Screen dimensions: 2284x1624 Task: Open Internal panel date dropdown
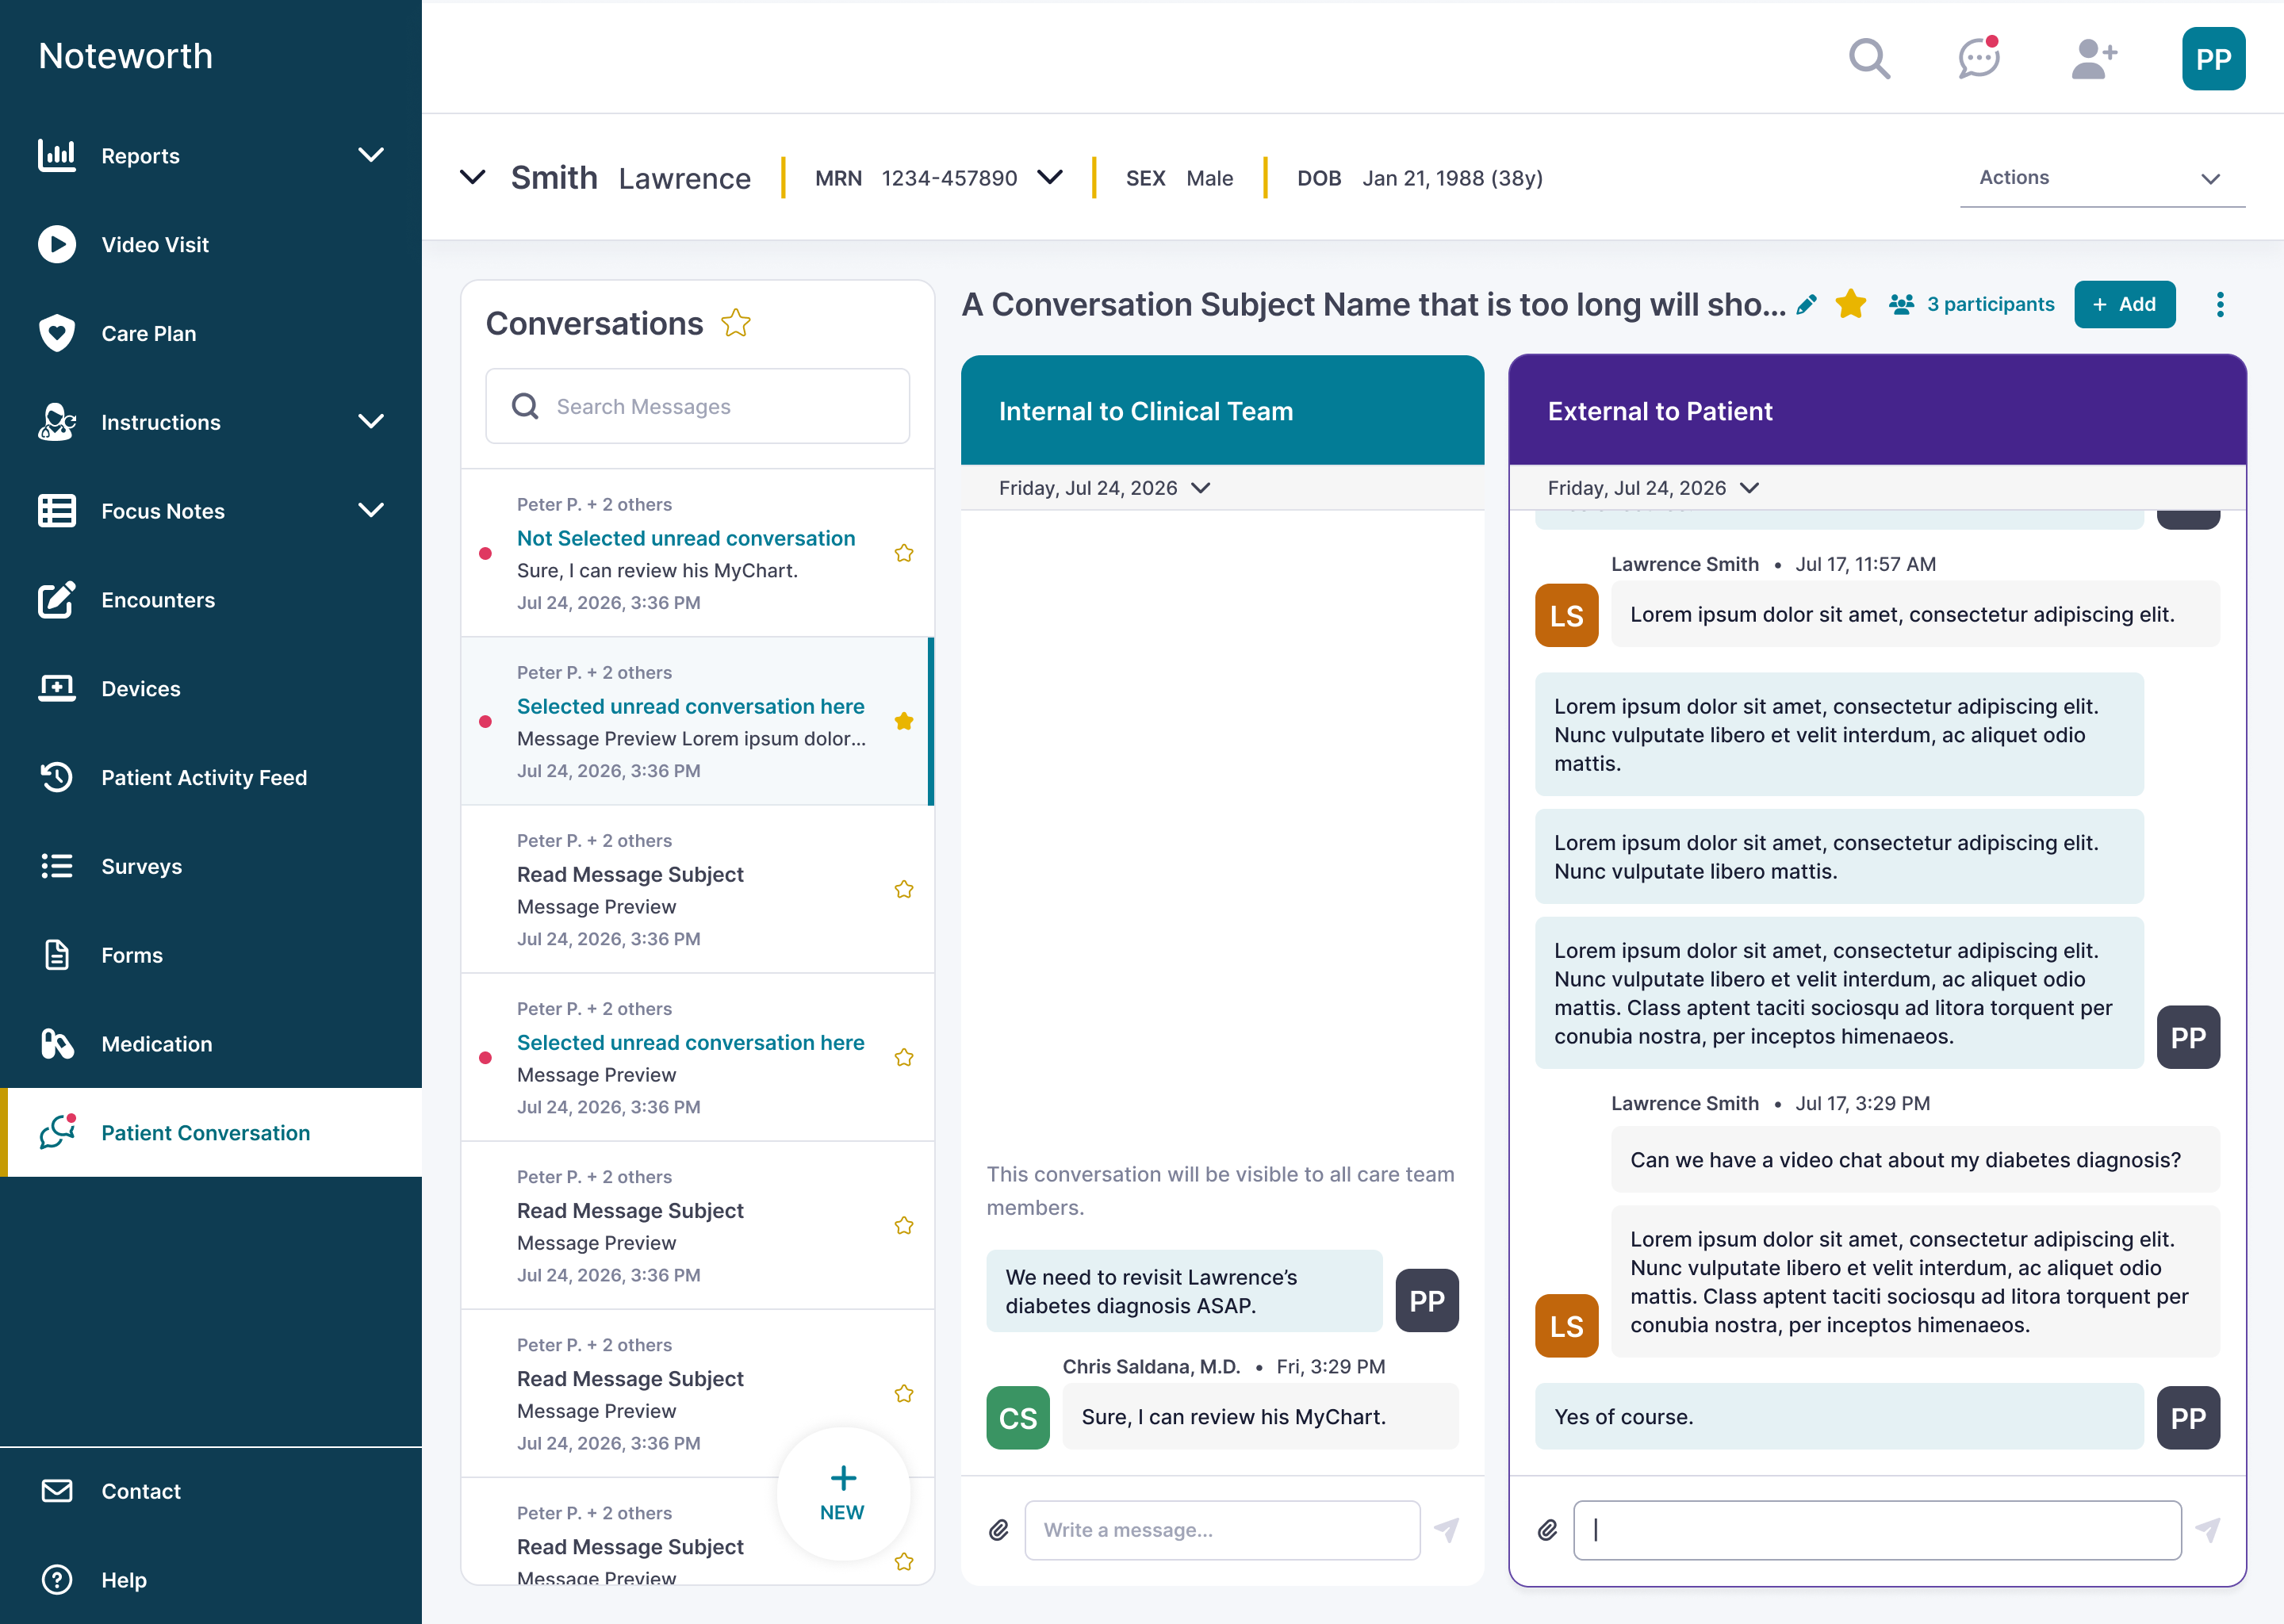(x=1201, y=488)
